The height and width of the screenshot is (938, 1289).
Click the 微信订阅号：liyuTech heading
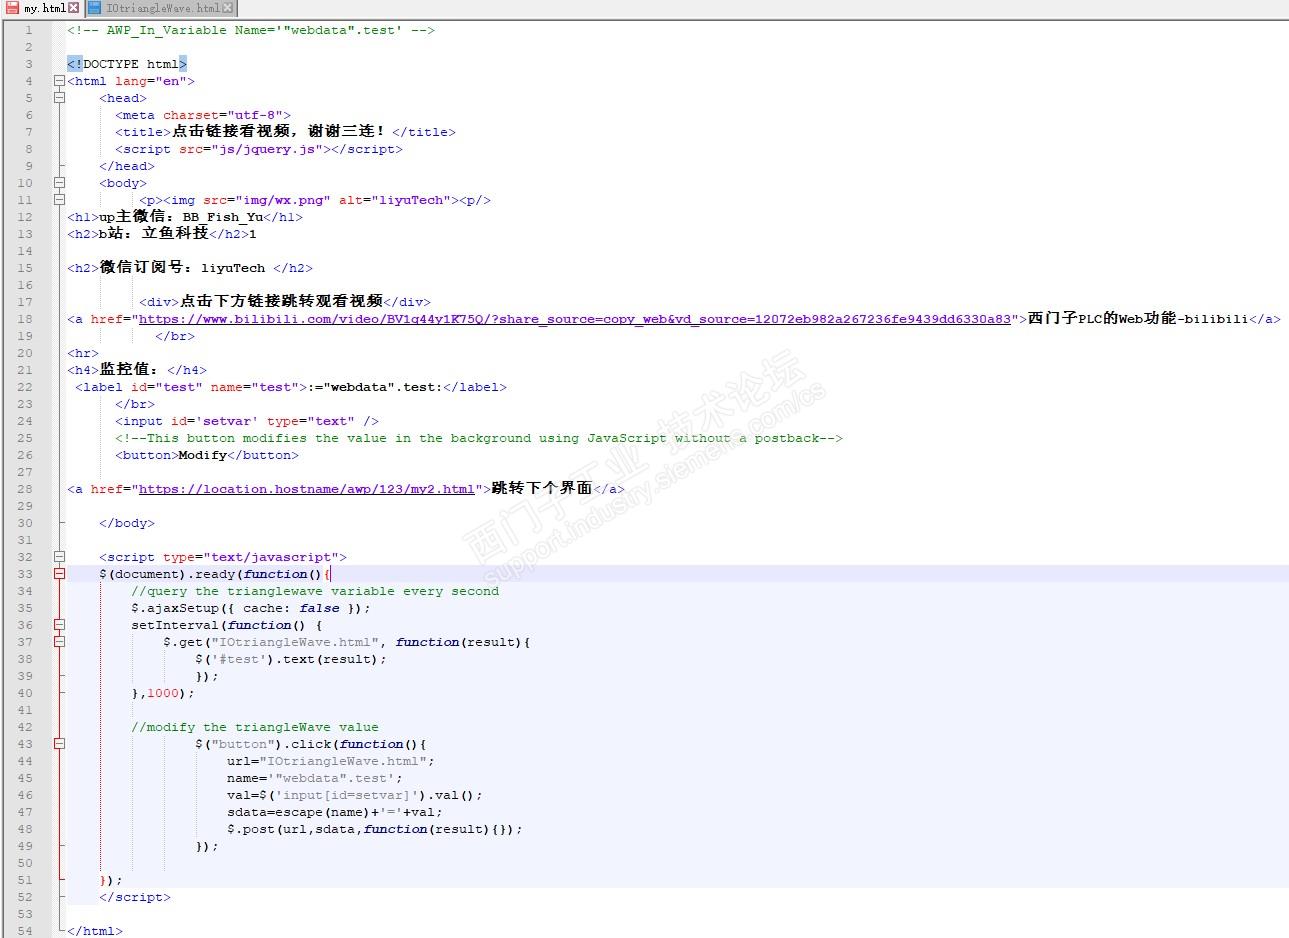pyautogui.click(x=182, y=268)
